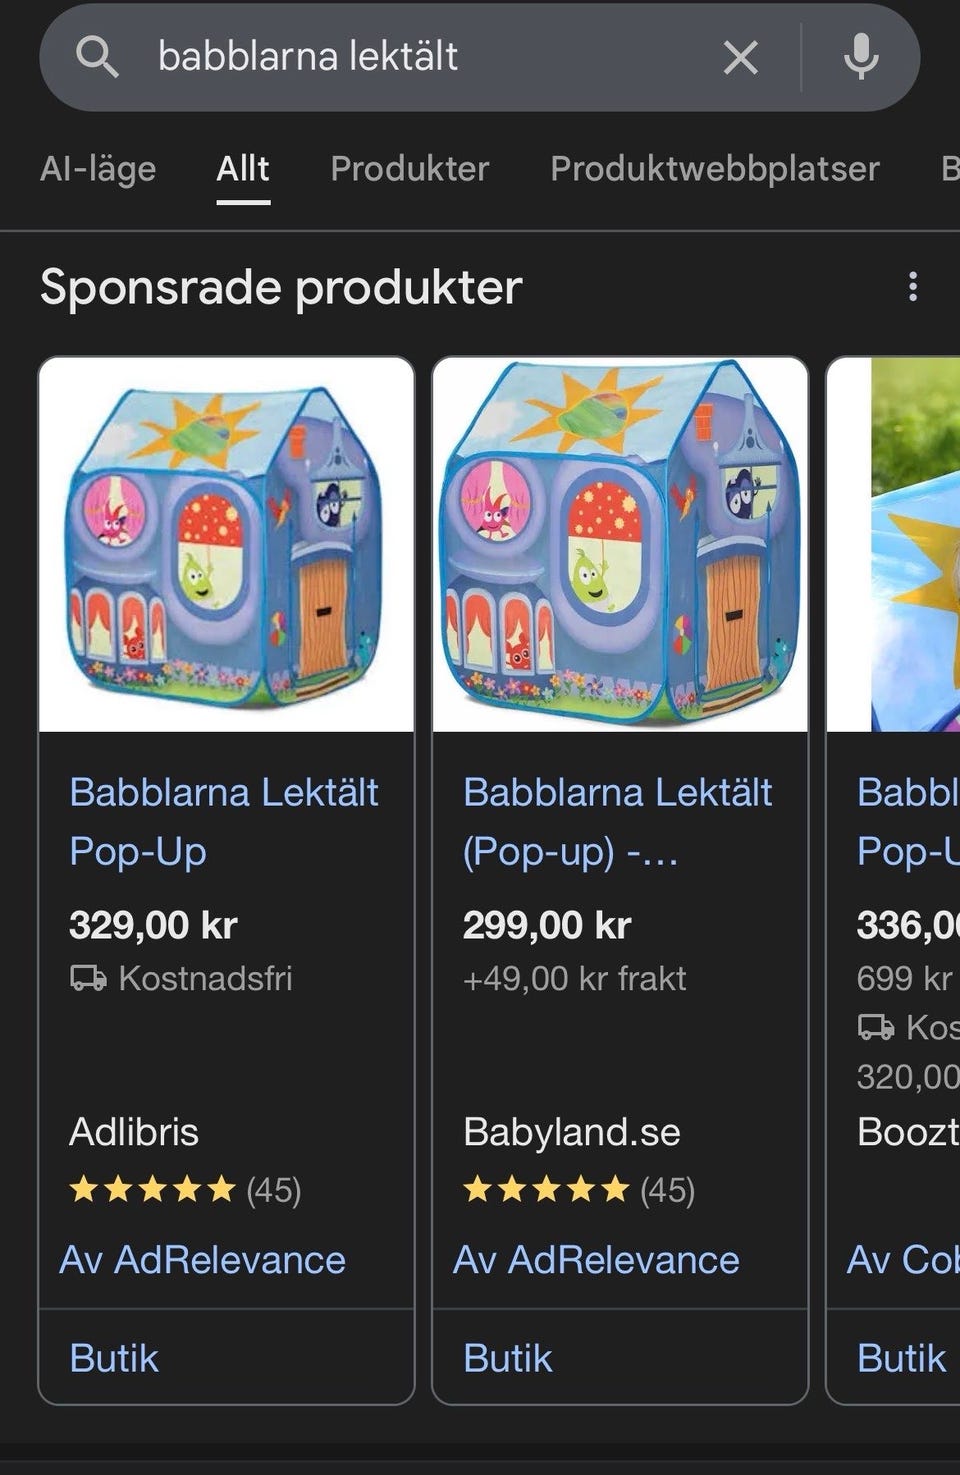Open the Babblarna Lektält (Pop-up) title link
The height and width of the screenshot is (1475, 960).
pyautogui.click(x=617, y=821)
